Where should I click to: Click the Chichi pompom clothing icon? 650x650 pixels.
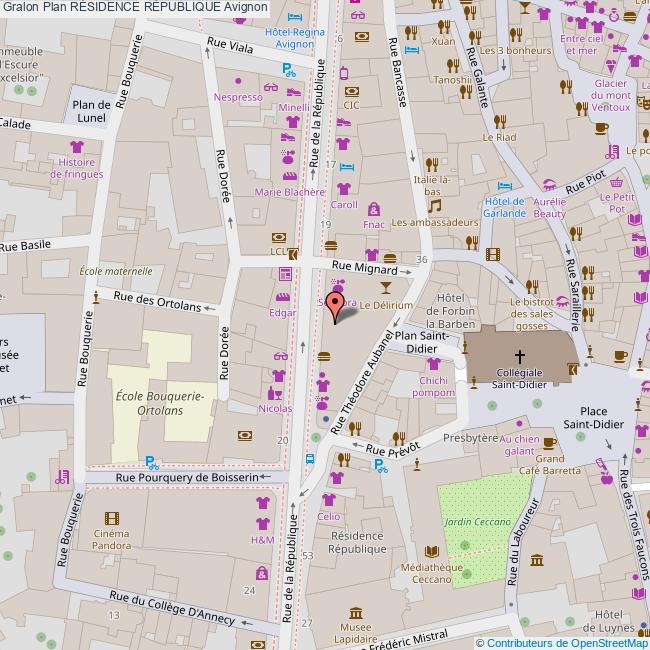pyautogui.click(x=434, y=364)
